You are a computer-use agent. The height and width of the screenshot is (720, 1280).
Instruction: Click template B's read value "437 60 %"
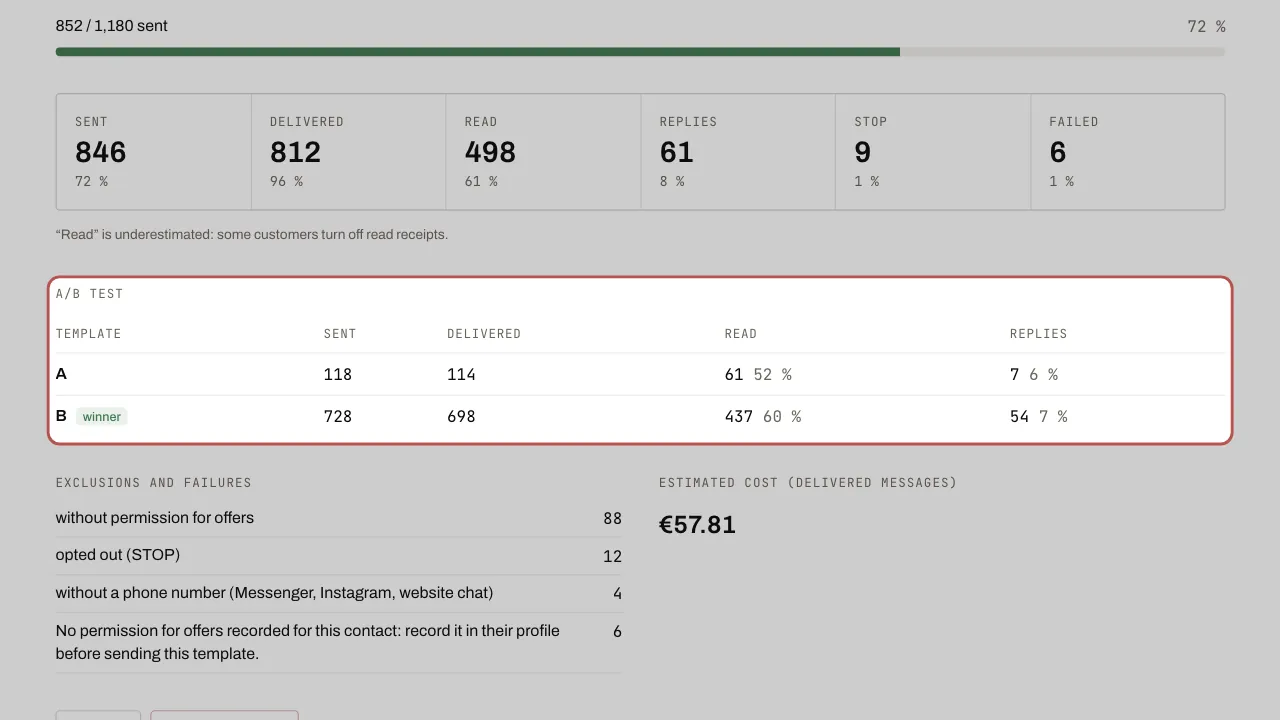(x=763, y=417)
